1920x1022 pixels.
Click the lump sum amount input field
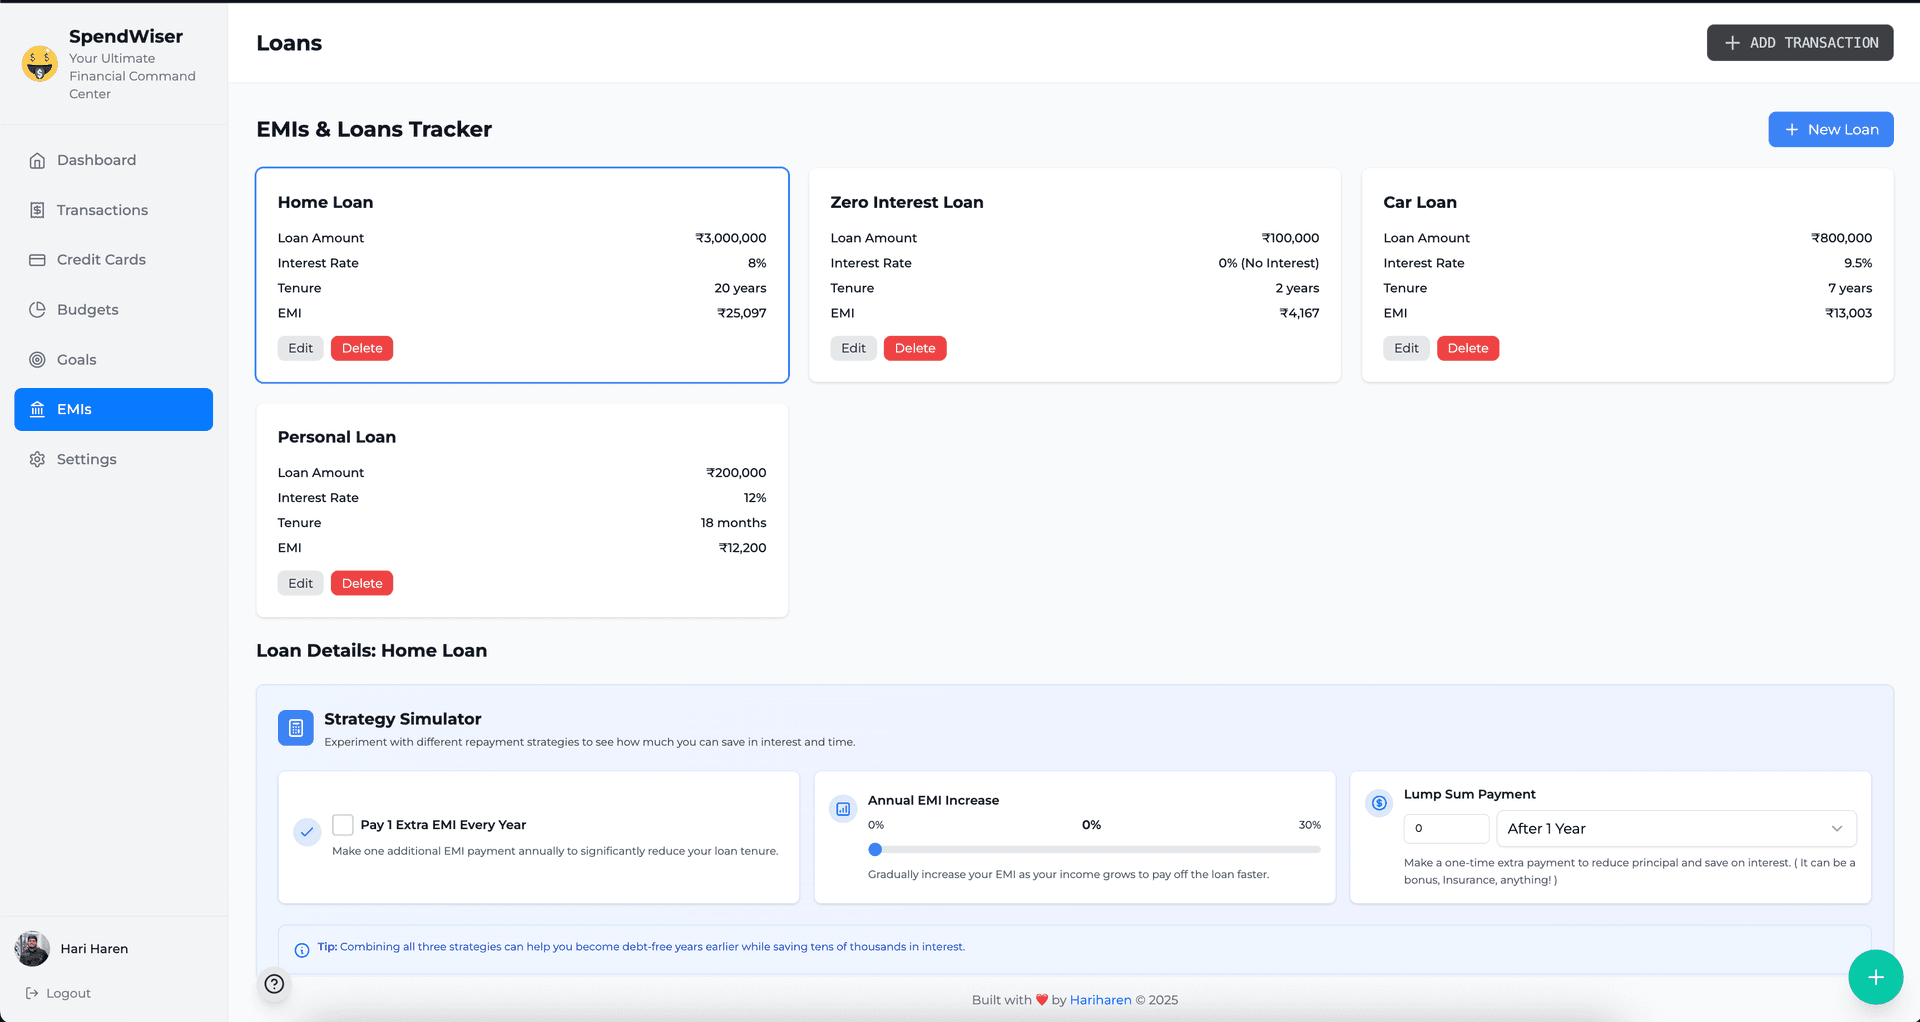[1446, 829]
